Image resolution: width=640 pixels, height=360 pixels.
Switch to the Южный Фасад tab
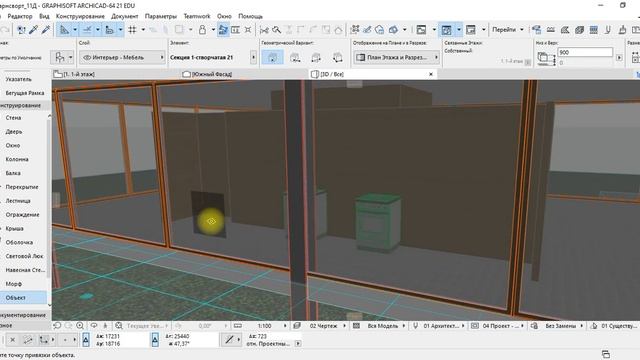pyautogui.click(x=207, y=74)
